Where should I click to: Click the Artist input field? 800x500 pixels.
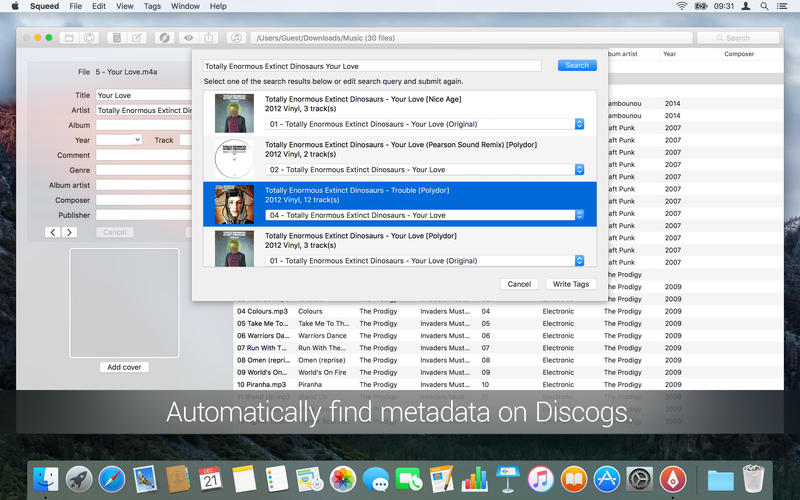coord(144,110)
